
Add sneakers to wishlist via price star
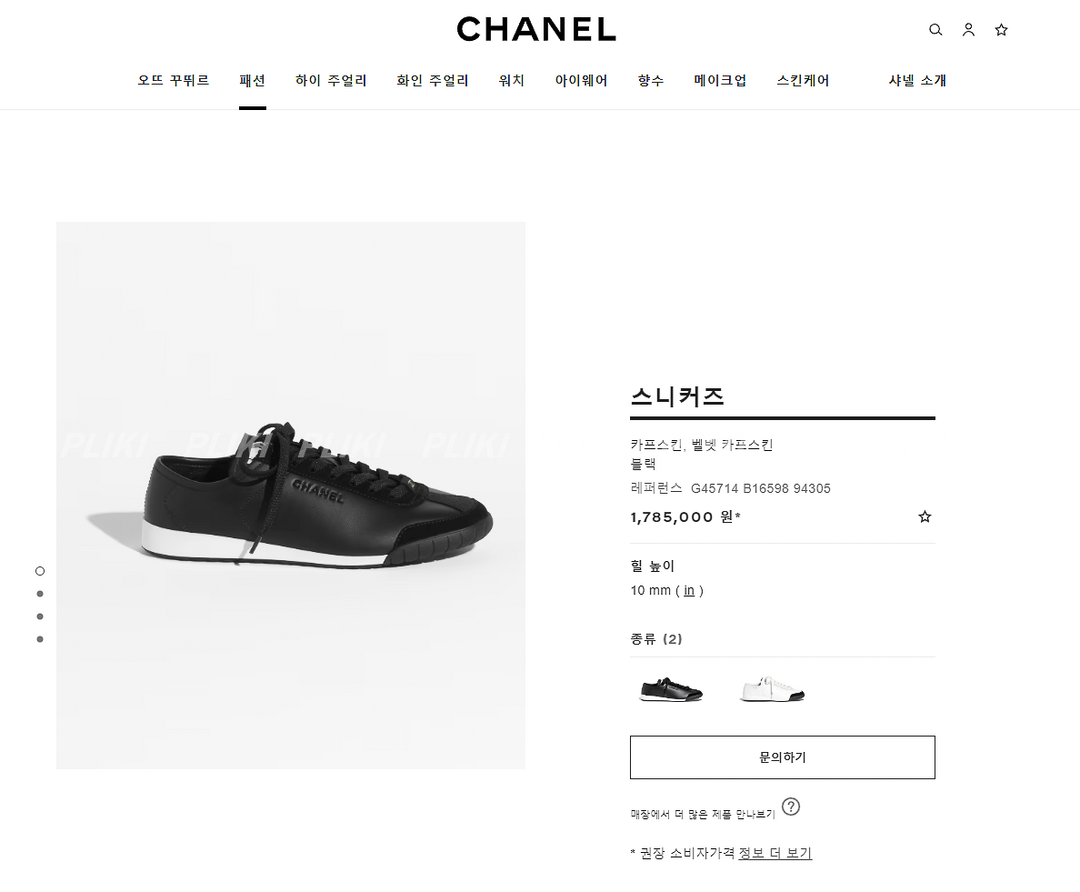[x=924, y=517]
